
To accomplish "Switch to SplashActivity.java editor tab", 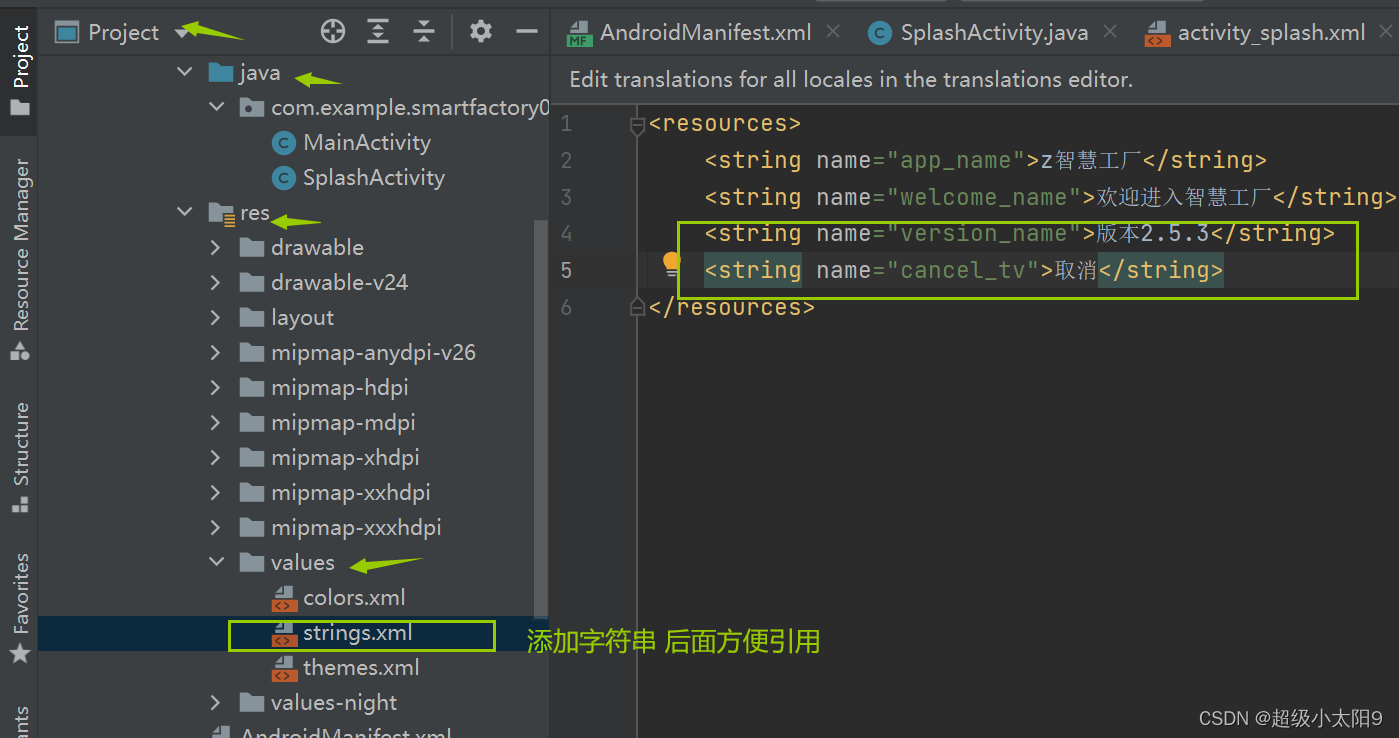I will (x=979, y=33).
